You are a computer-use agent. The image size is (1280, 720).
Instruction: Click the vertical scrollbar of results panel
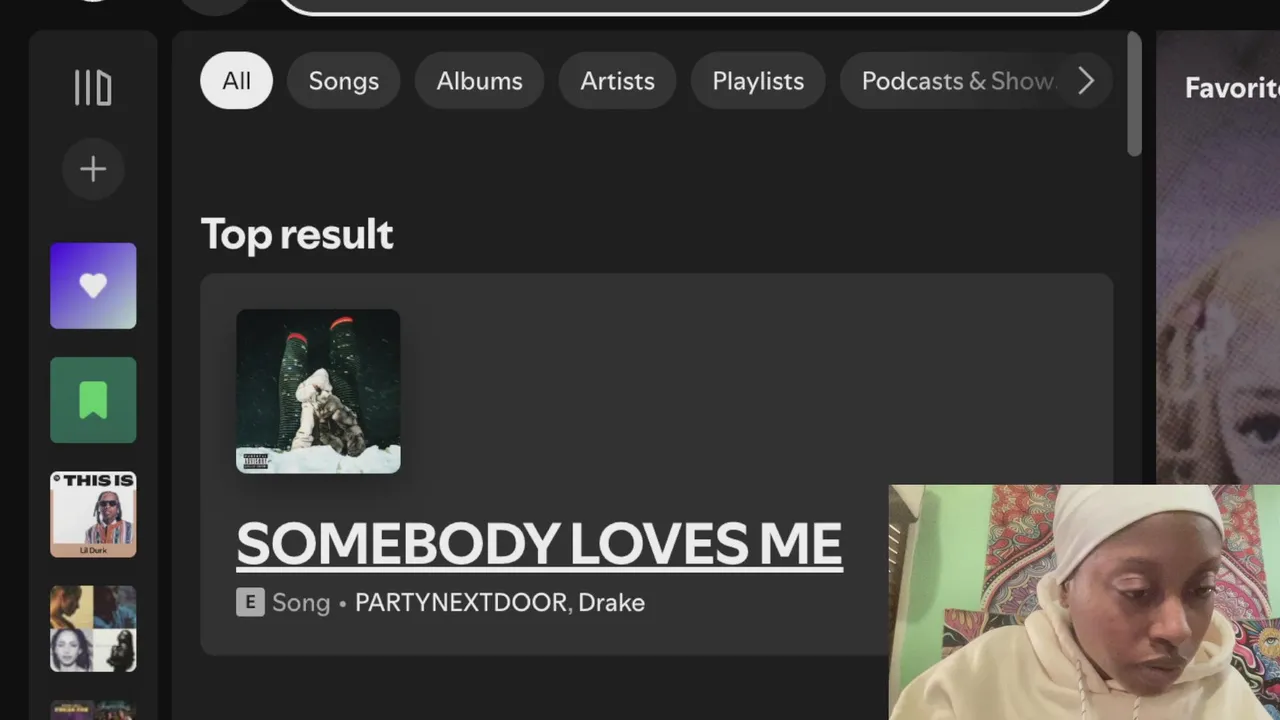click(1134, 94)
